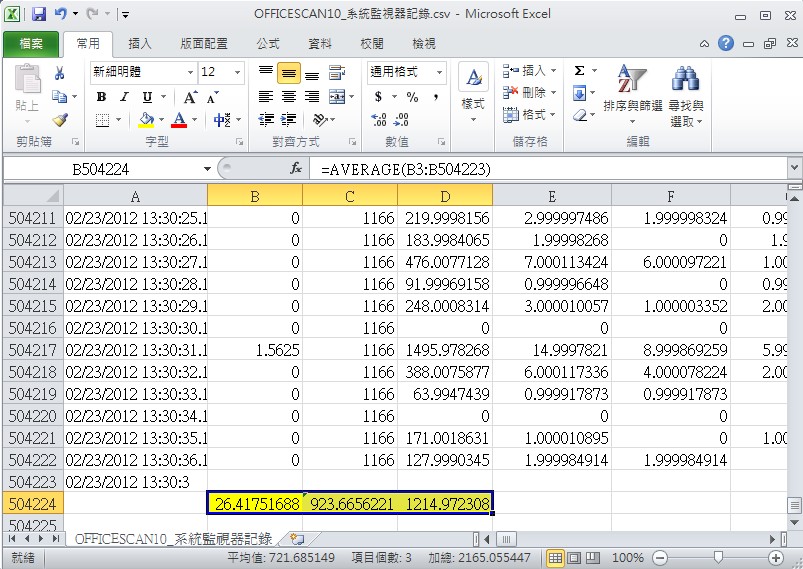Screen dimensions: 803x569
Task: Increase font size with large A
Action: pos(189,97)
